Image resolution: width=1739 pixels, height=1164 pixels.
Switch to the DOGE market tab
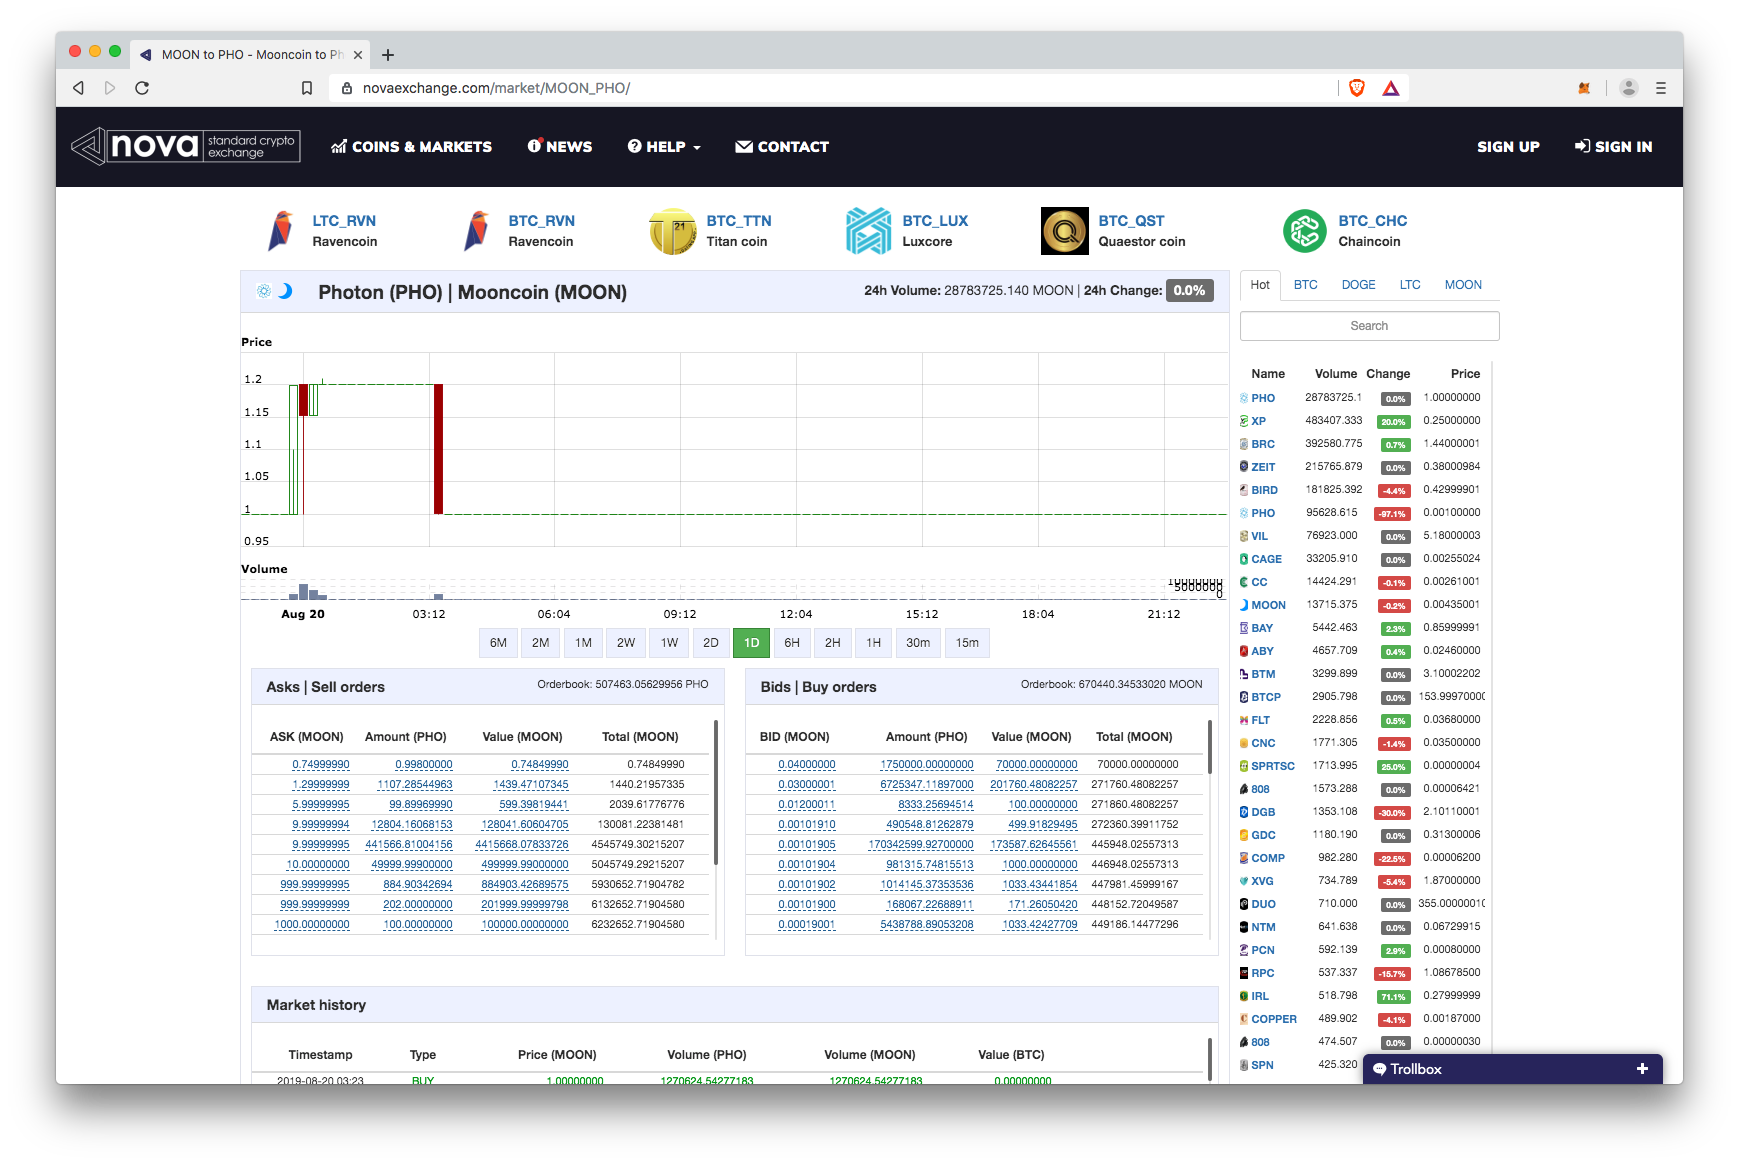click(x=1358, y=285)
